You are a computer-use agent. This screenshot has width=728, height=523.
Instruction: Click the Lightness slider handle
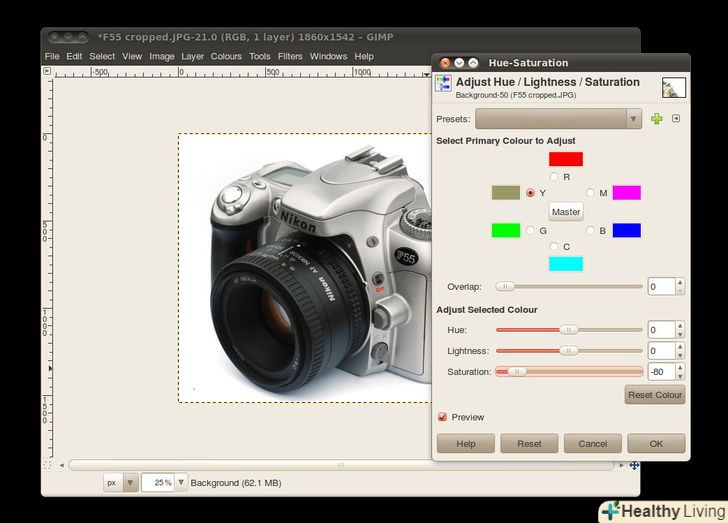click(568, 351)
